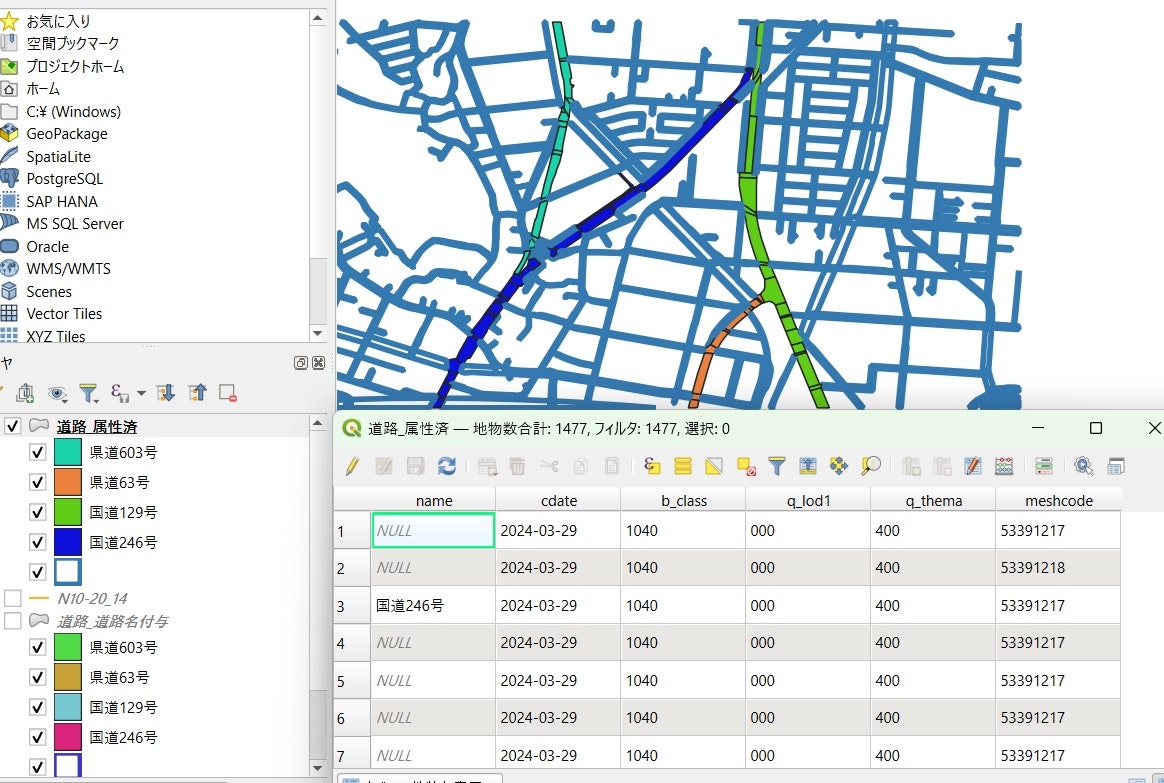Open the filter legend dropdown

pos(89,393)
